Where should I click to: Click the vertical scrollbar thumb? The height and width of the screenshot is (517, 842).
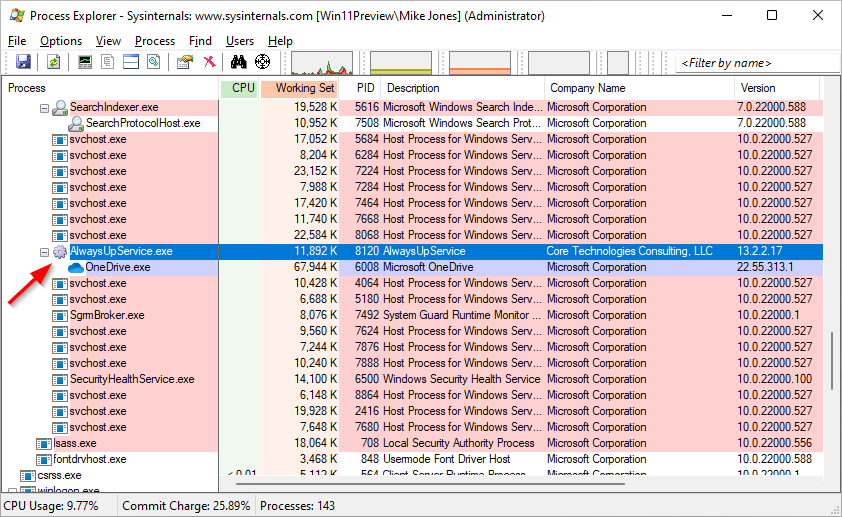pyautogui.click(x=832, y=363)
